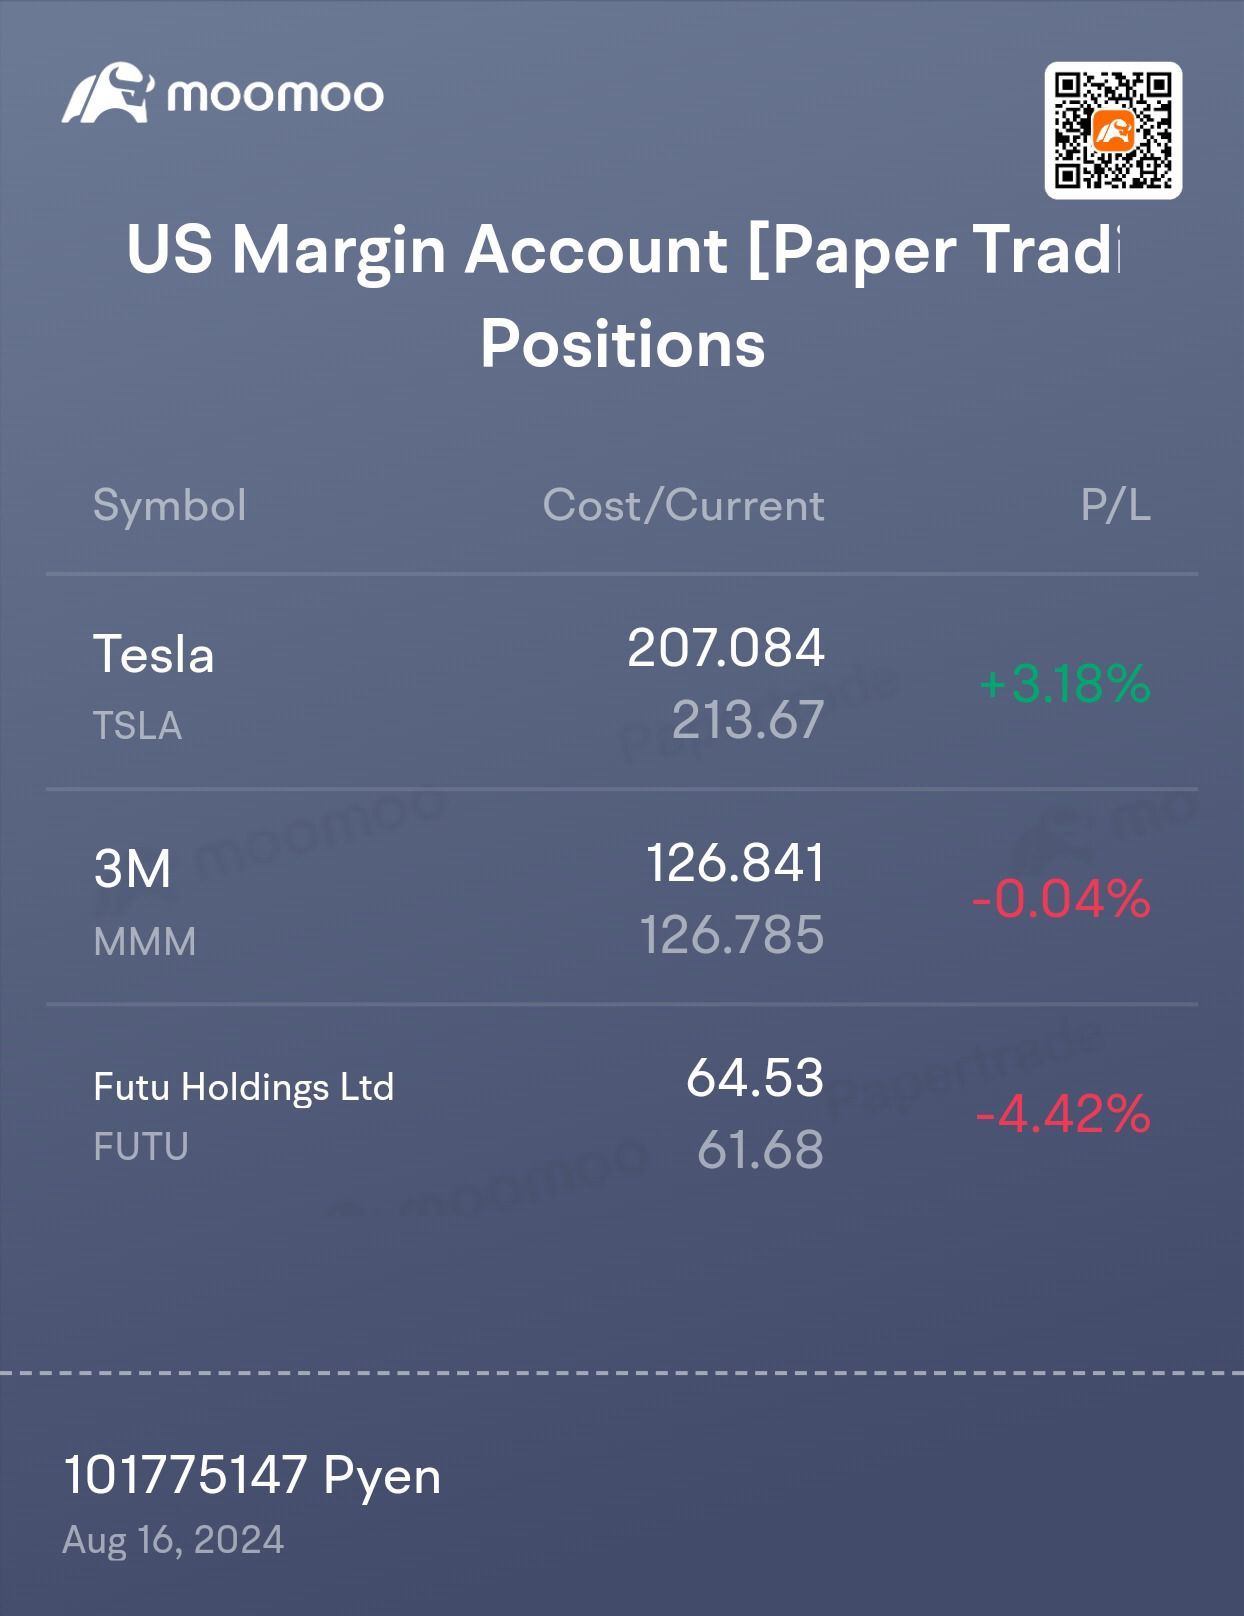Click the MMM ticker symbol
The height and width of the screenshot is (1616, 1244).
tap(145, 942)
